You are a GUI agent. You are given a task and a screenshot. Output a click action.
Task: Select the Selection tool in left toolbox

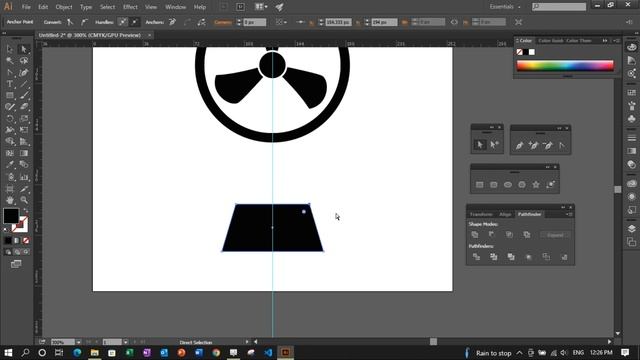[10, 49]
